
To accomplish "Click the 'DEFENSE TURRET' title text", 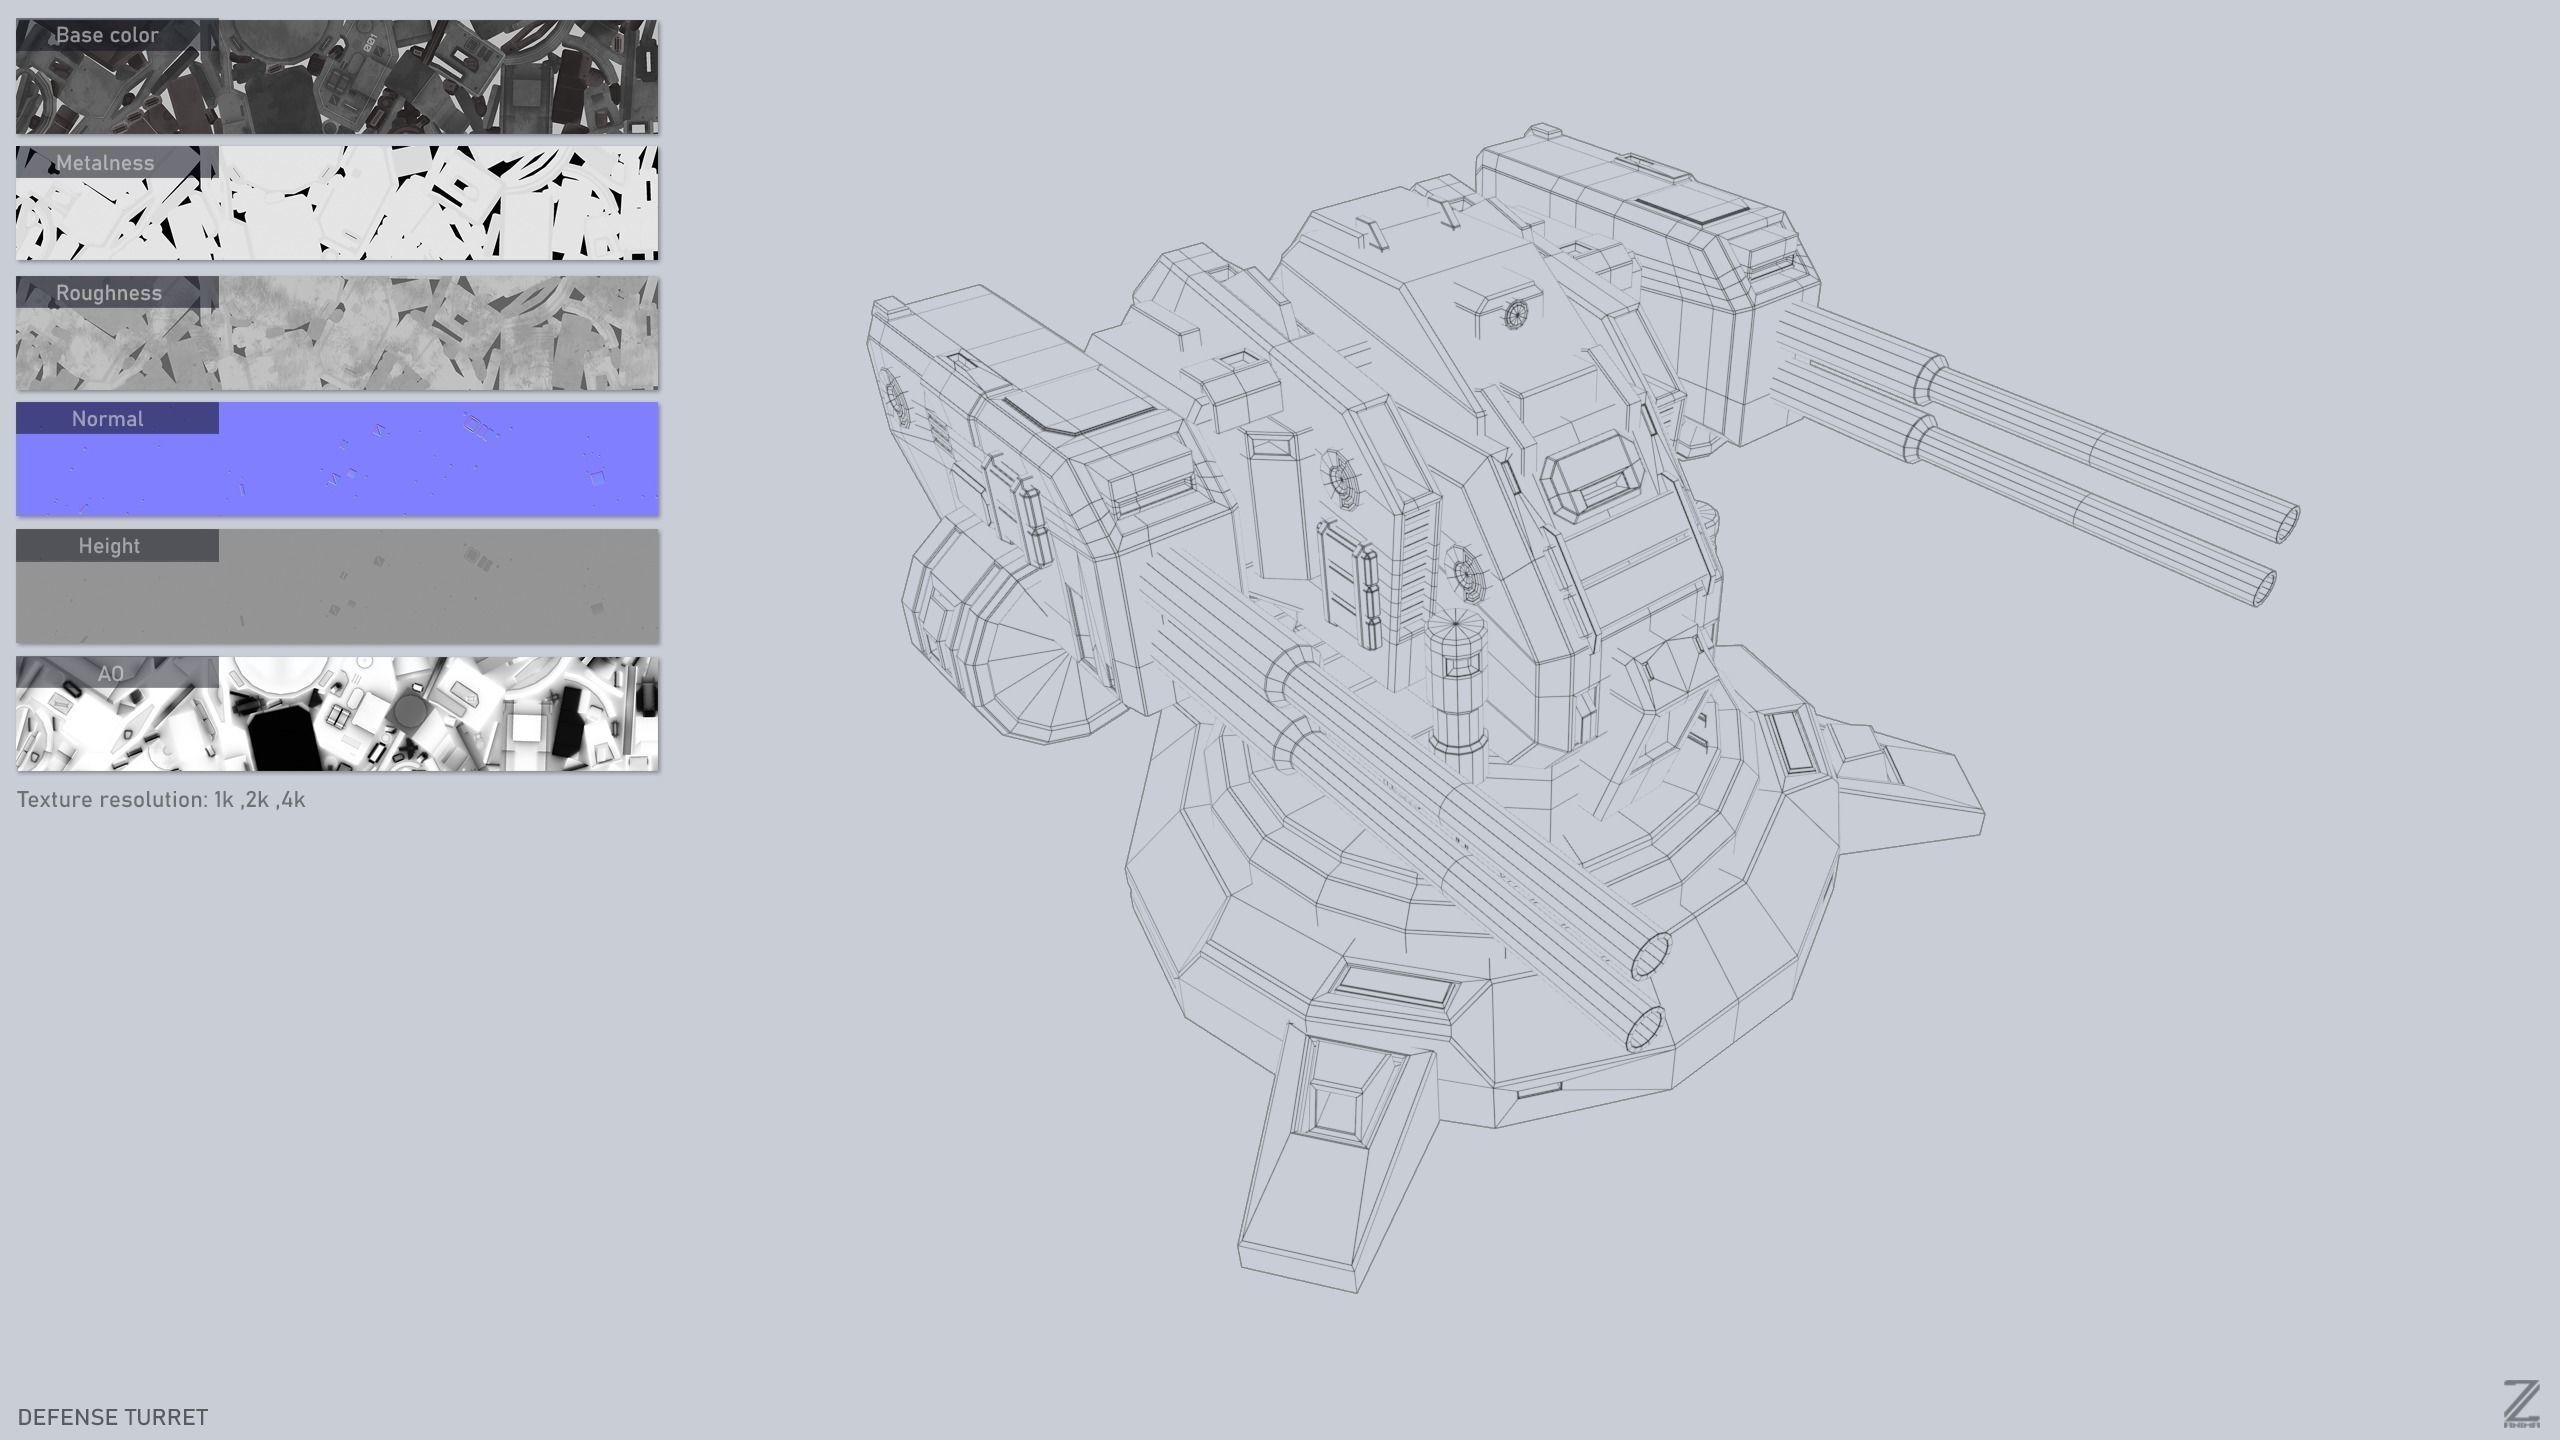I will 113,1417.
